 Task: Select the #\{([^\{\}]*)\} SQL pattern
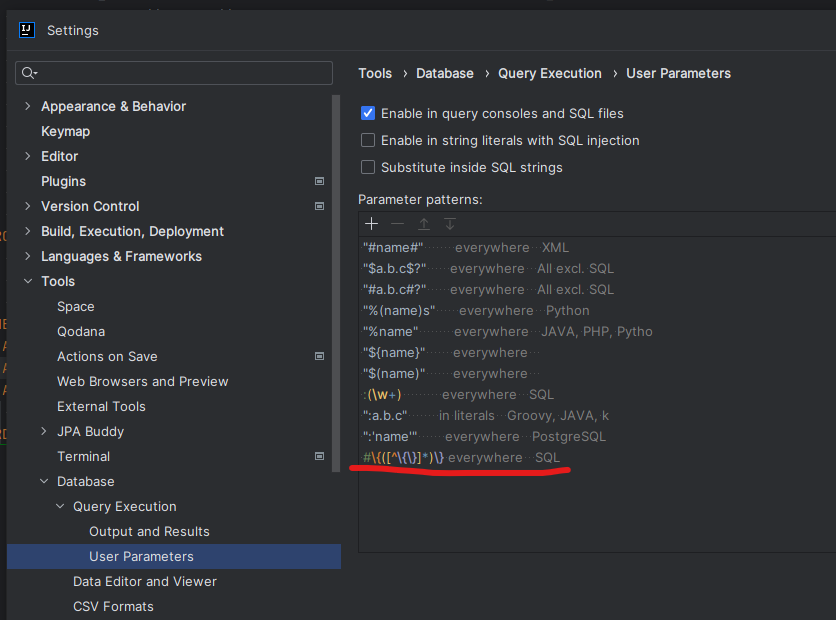tap(597, 458)
